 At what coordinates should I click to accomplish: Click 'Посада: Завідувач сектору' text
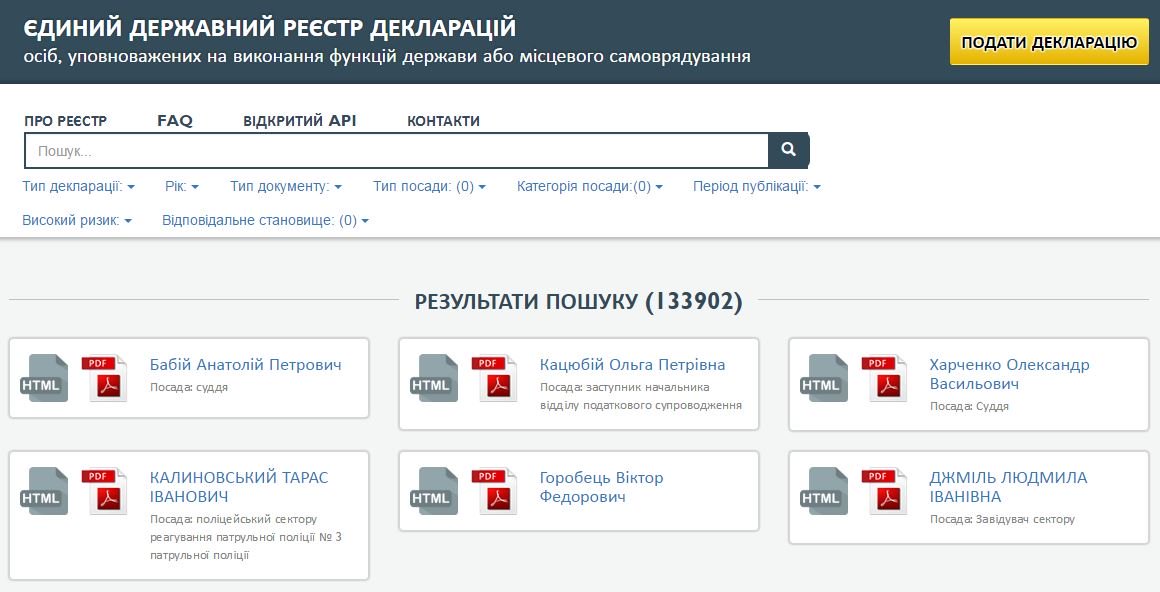(1002, 519)
